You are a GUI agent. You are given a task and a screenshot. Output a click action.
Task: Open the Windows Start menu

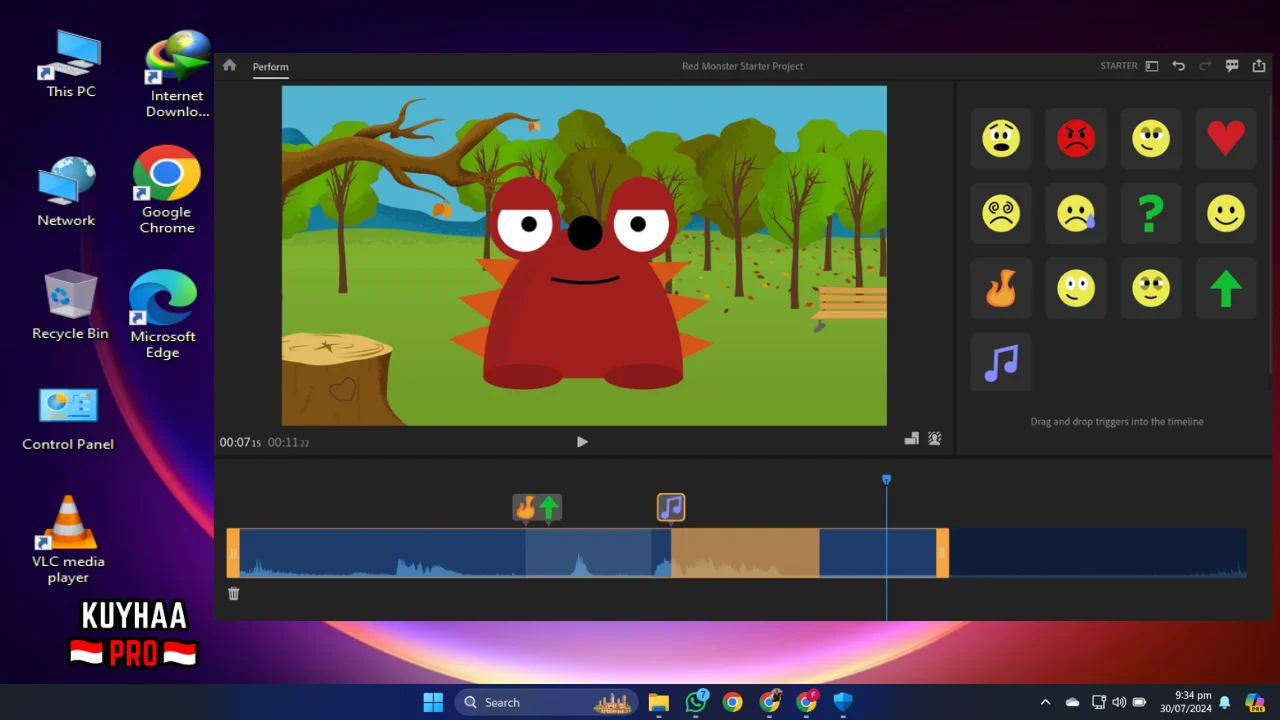(433, 702)
